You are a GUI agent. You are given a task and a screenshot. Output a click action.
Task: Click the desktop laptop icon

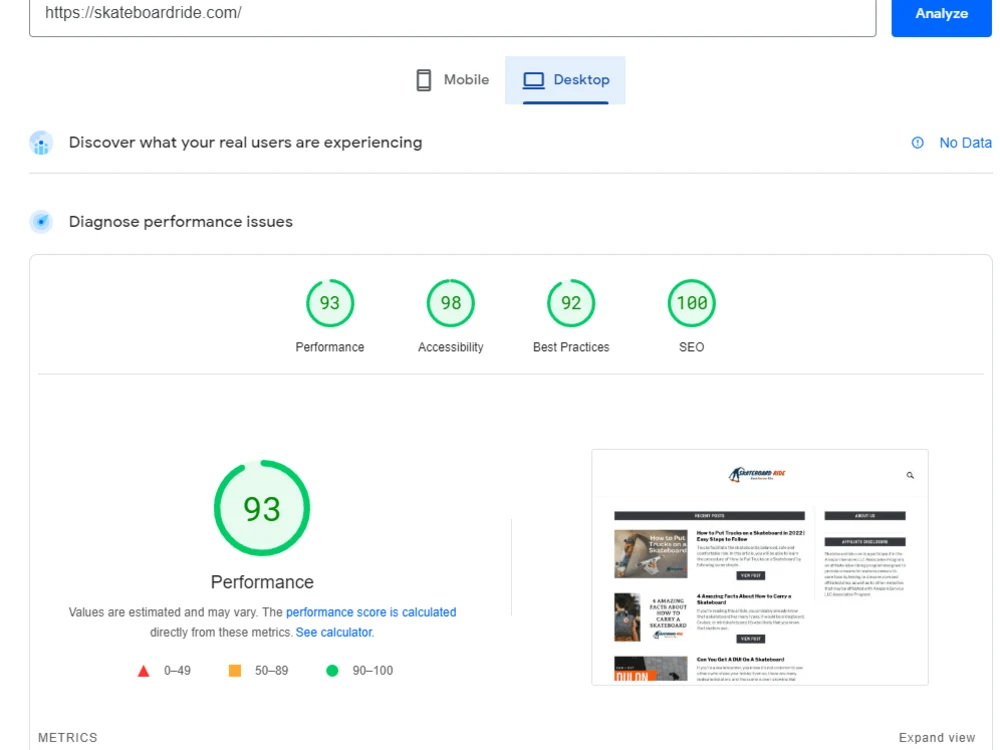point(534,80)
